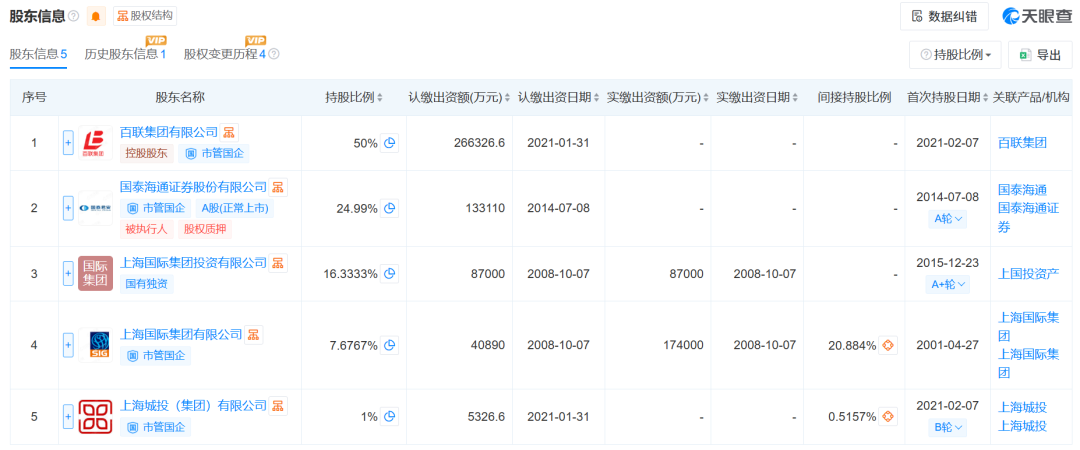
Task: Click 174000 paid-in capital value
Action: tap(684, 345)
